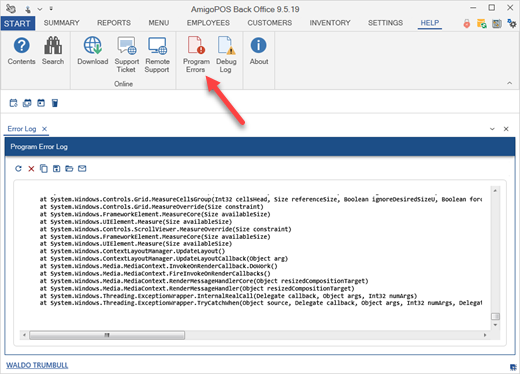The height and width of the screenshot is (375, 520).
Task: Refresh the program error log
Action: pyautogui.click(x=18, y=169)
